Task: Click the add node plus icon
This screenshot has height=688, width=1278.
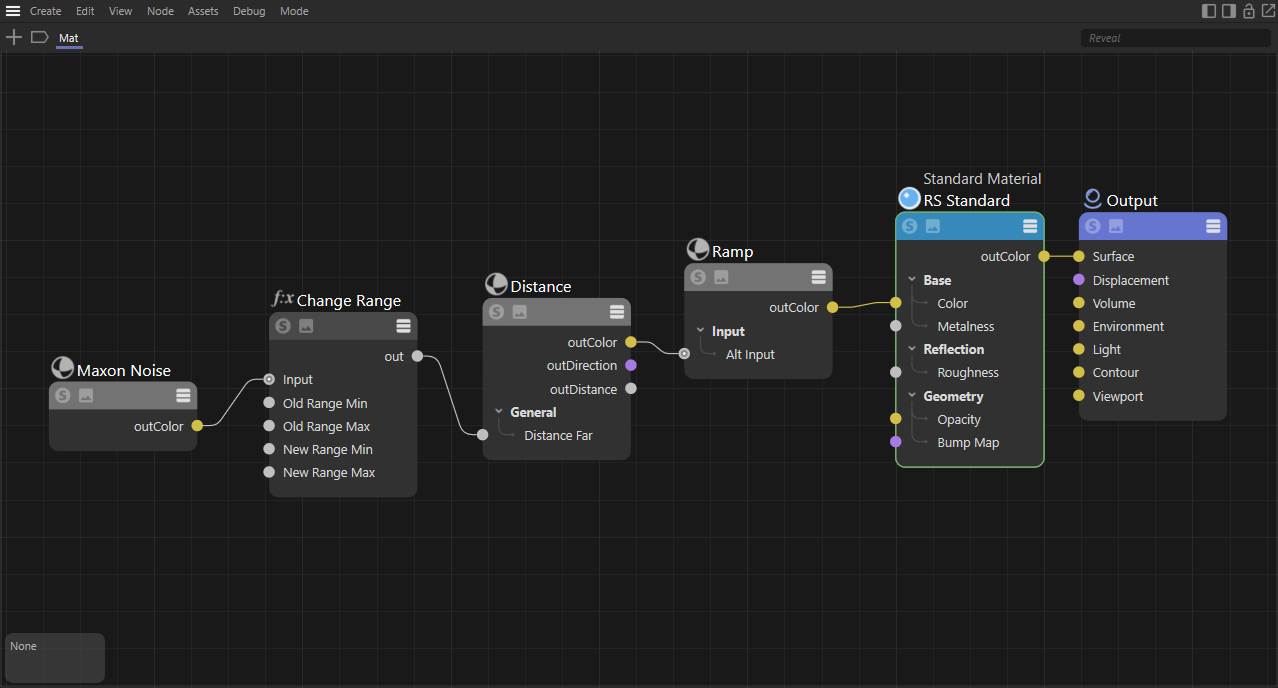Action: click(14, 37)
